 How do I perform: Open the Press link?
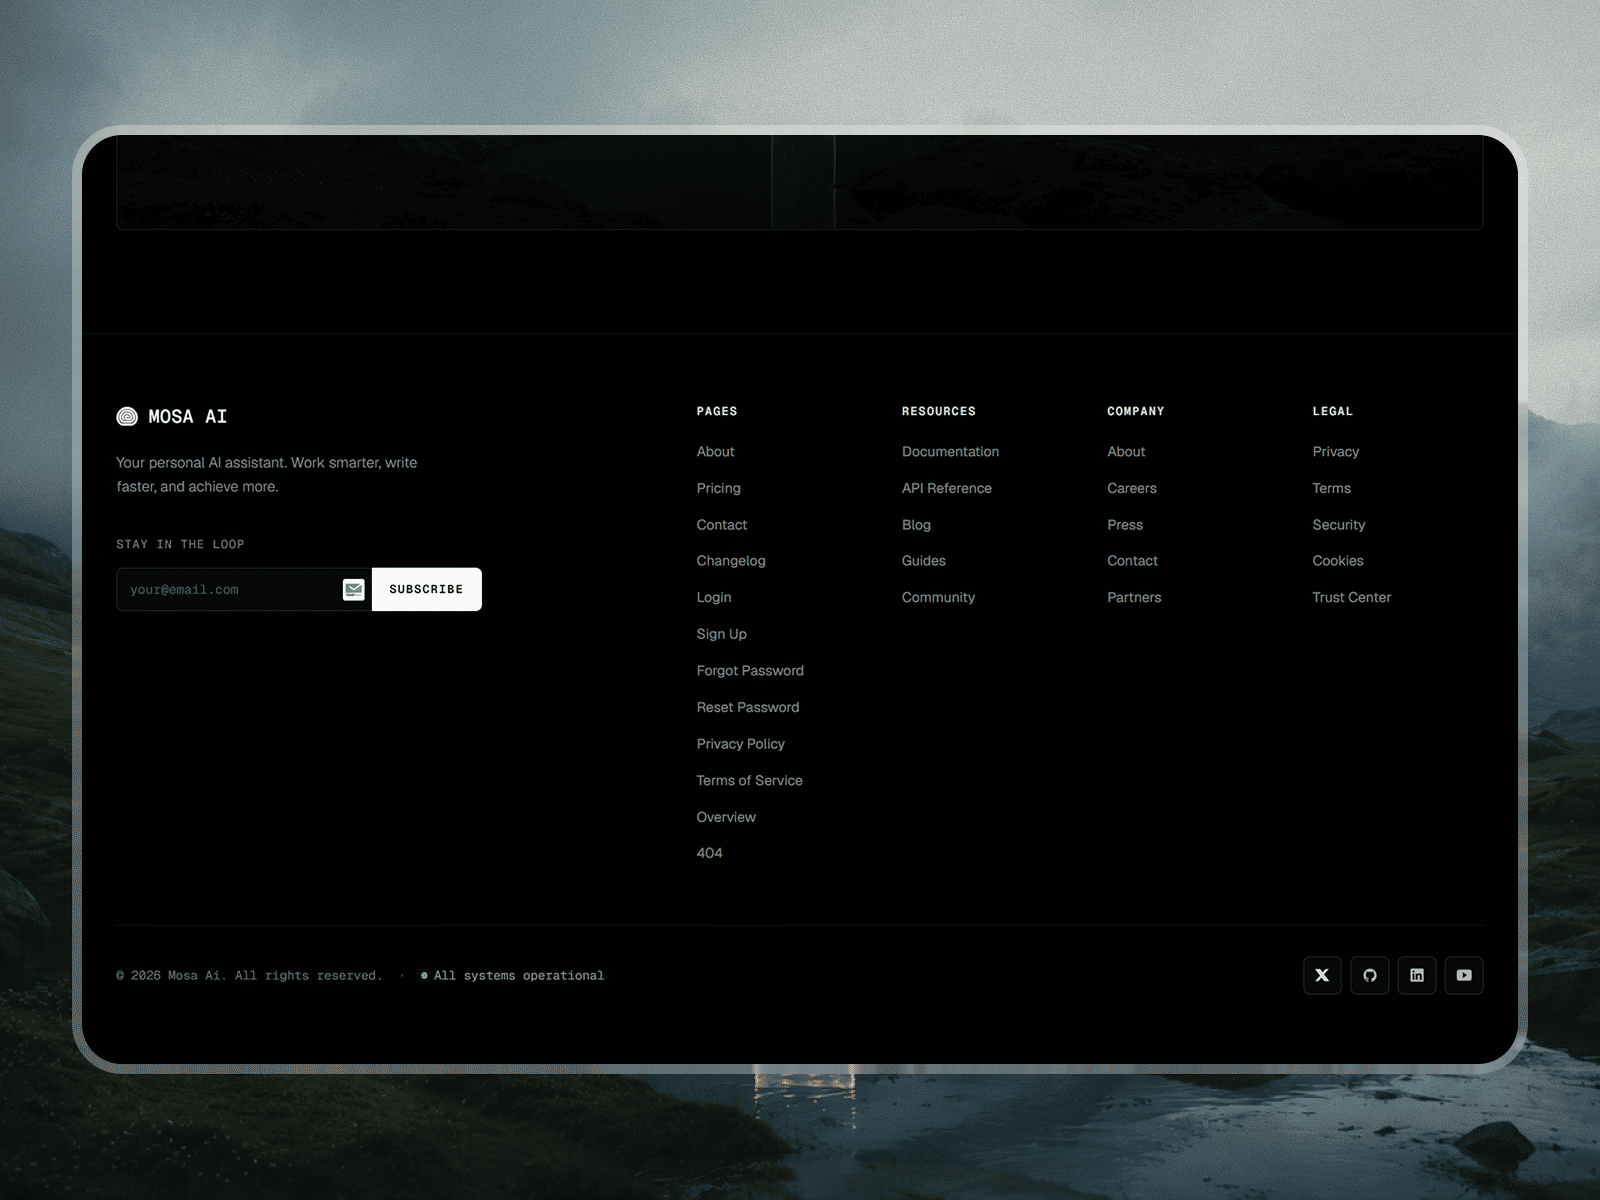(1125, 525)
